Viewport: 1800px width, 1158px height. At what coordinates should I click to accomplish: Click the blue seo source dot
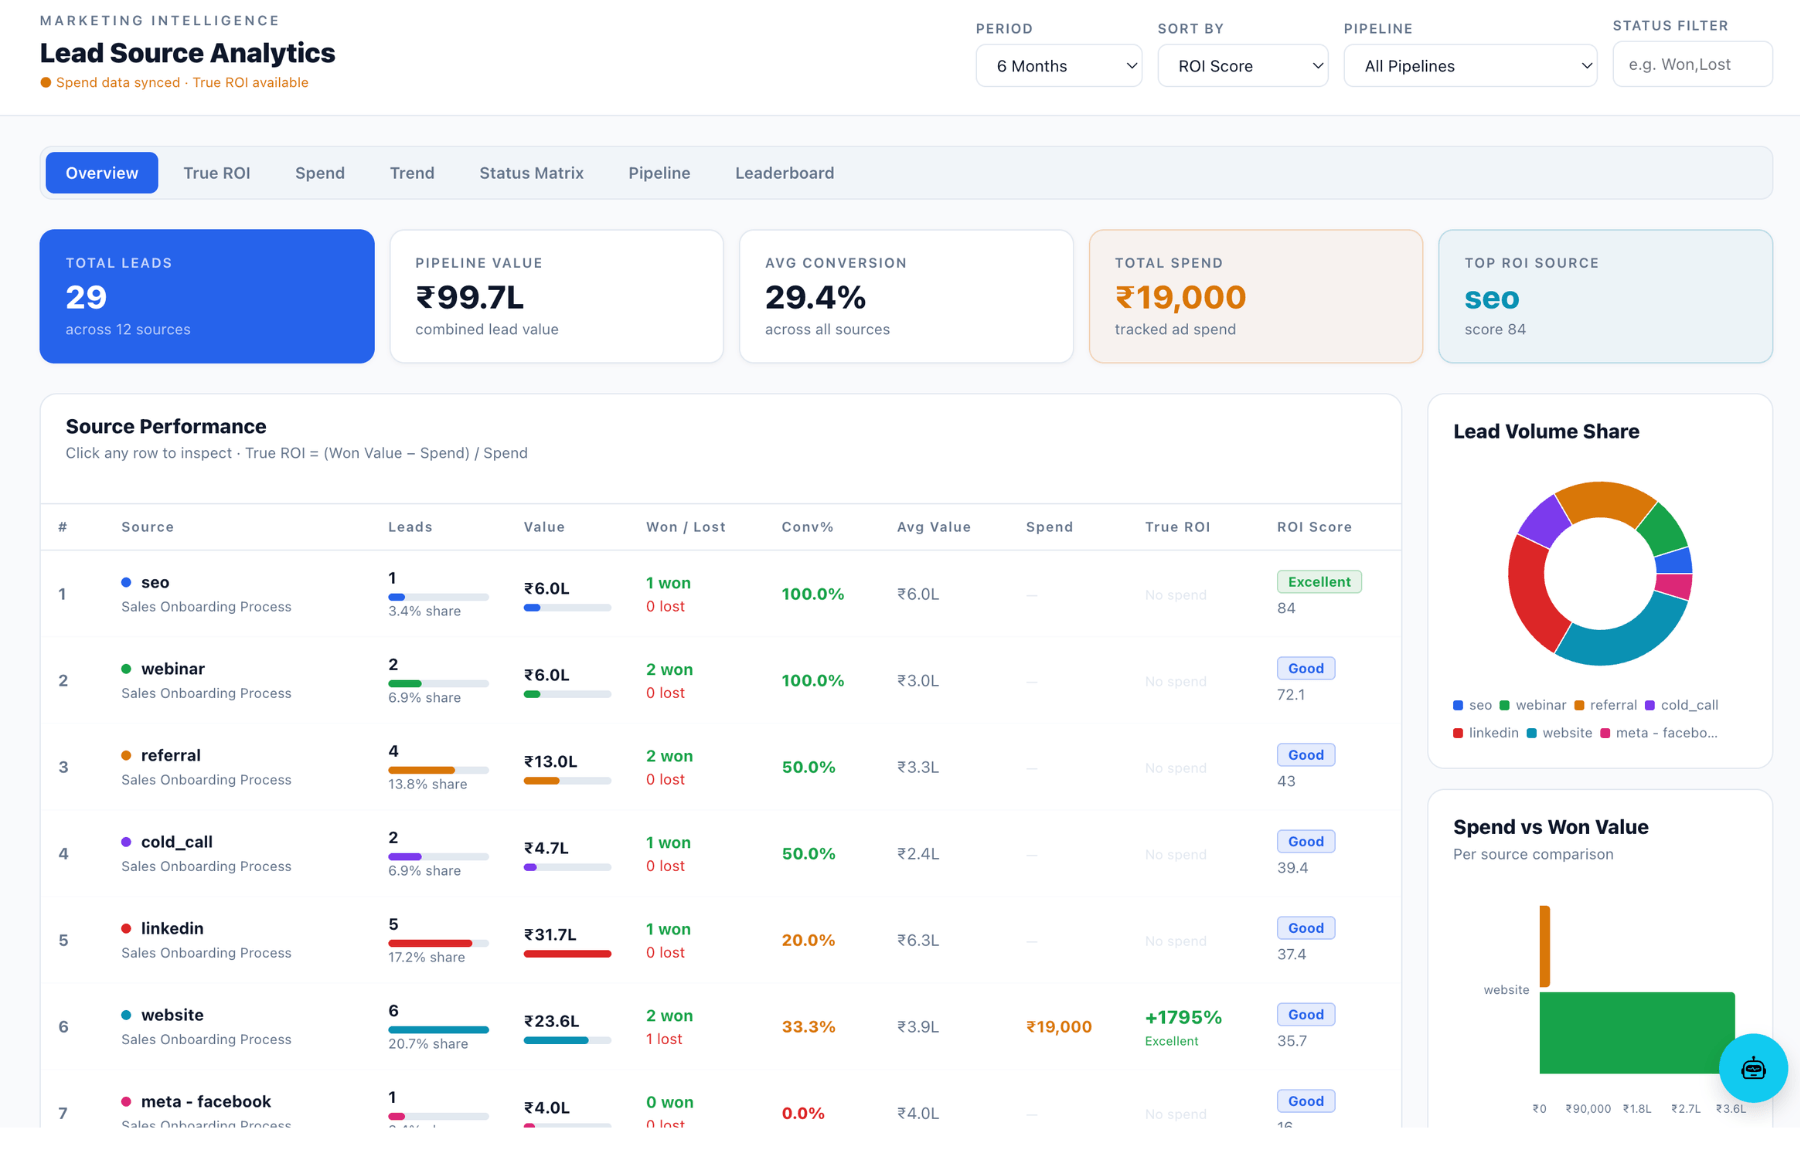point(126,582)
